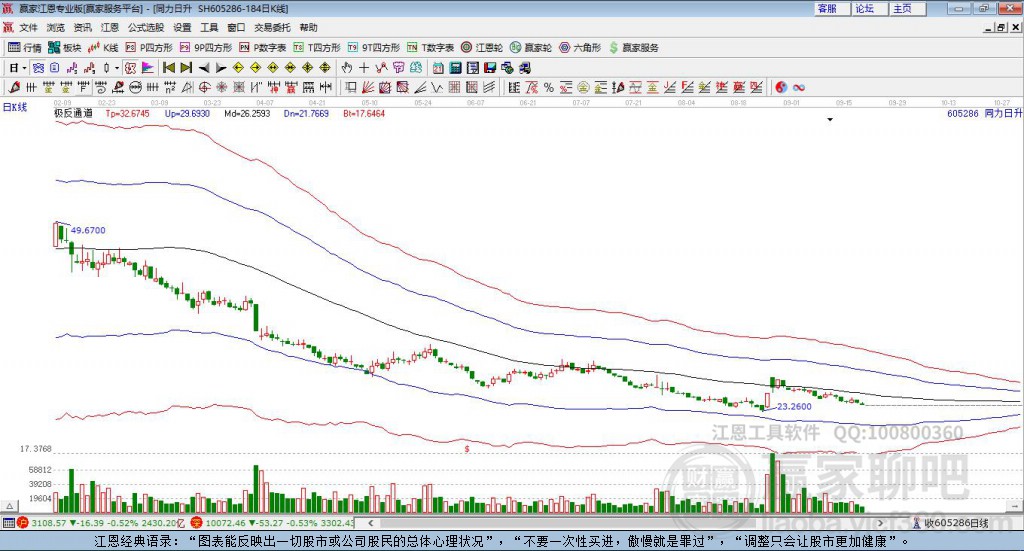Click the horizontal scrollbar right arrow
The width and height of the screenshot is (1024, 551).
[880, 523]
